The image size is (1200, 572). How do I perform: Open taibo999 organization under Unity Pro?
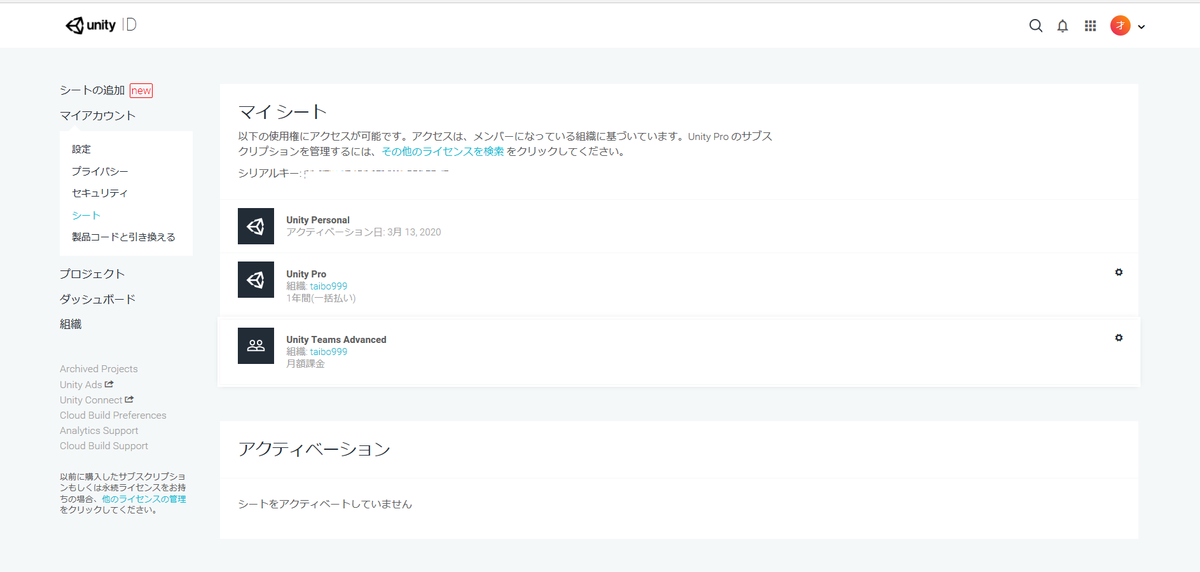(x=329, y=286)
